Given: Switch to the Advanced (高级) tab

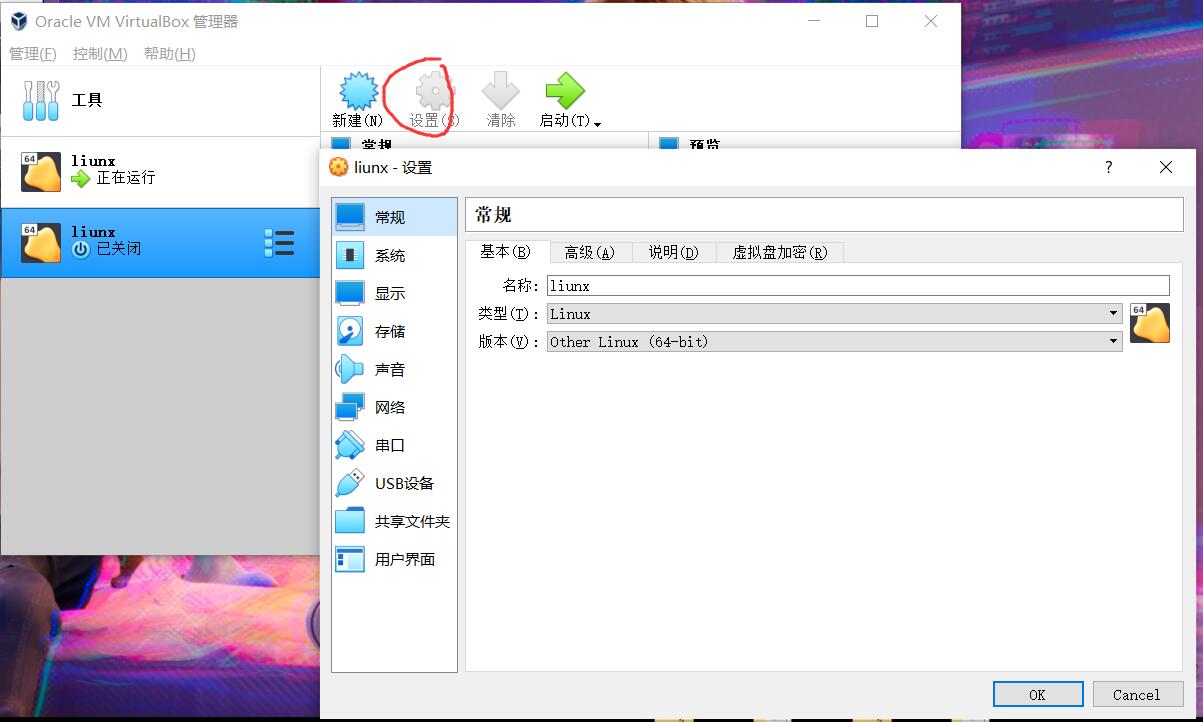Looking at the screenshot, I should click(591, 253).
